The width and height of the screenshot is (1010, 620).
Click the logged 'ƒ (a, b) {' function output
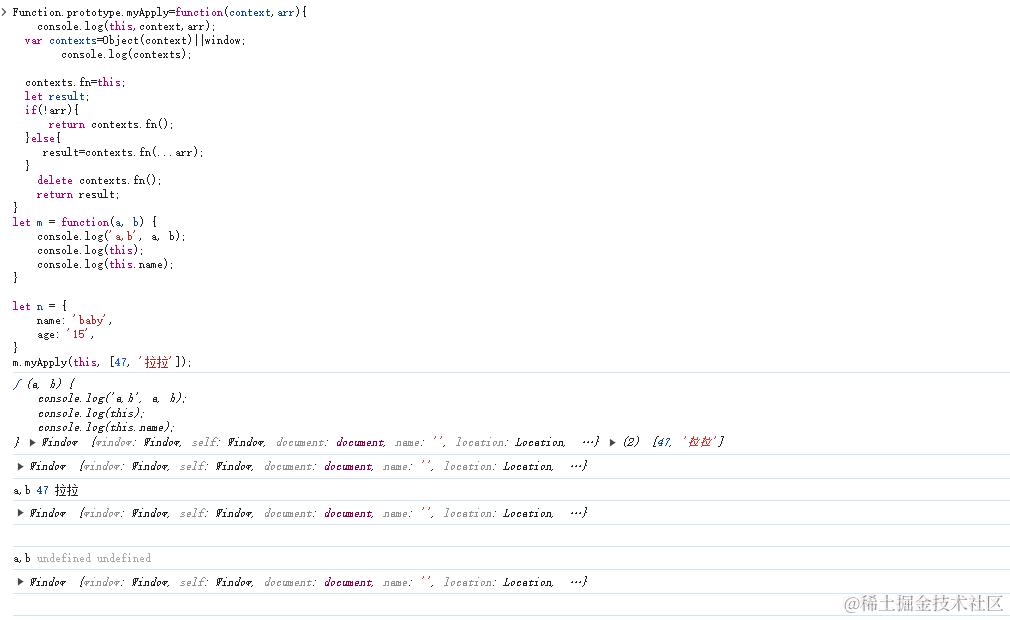tap(38, 384)
